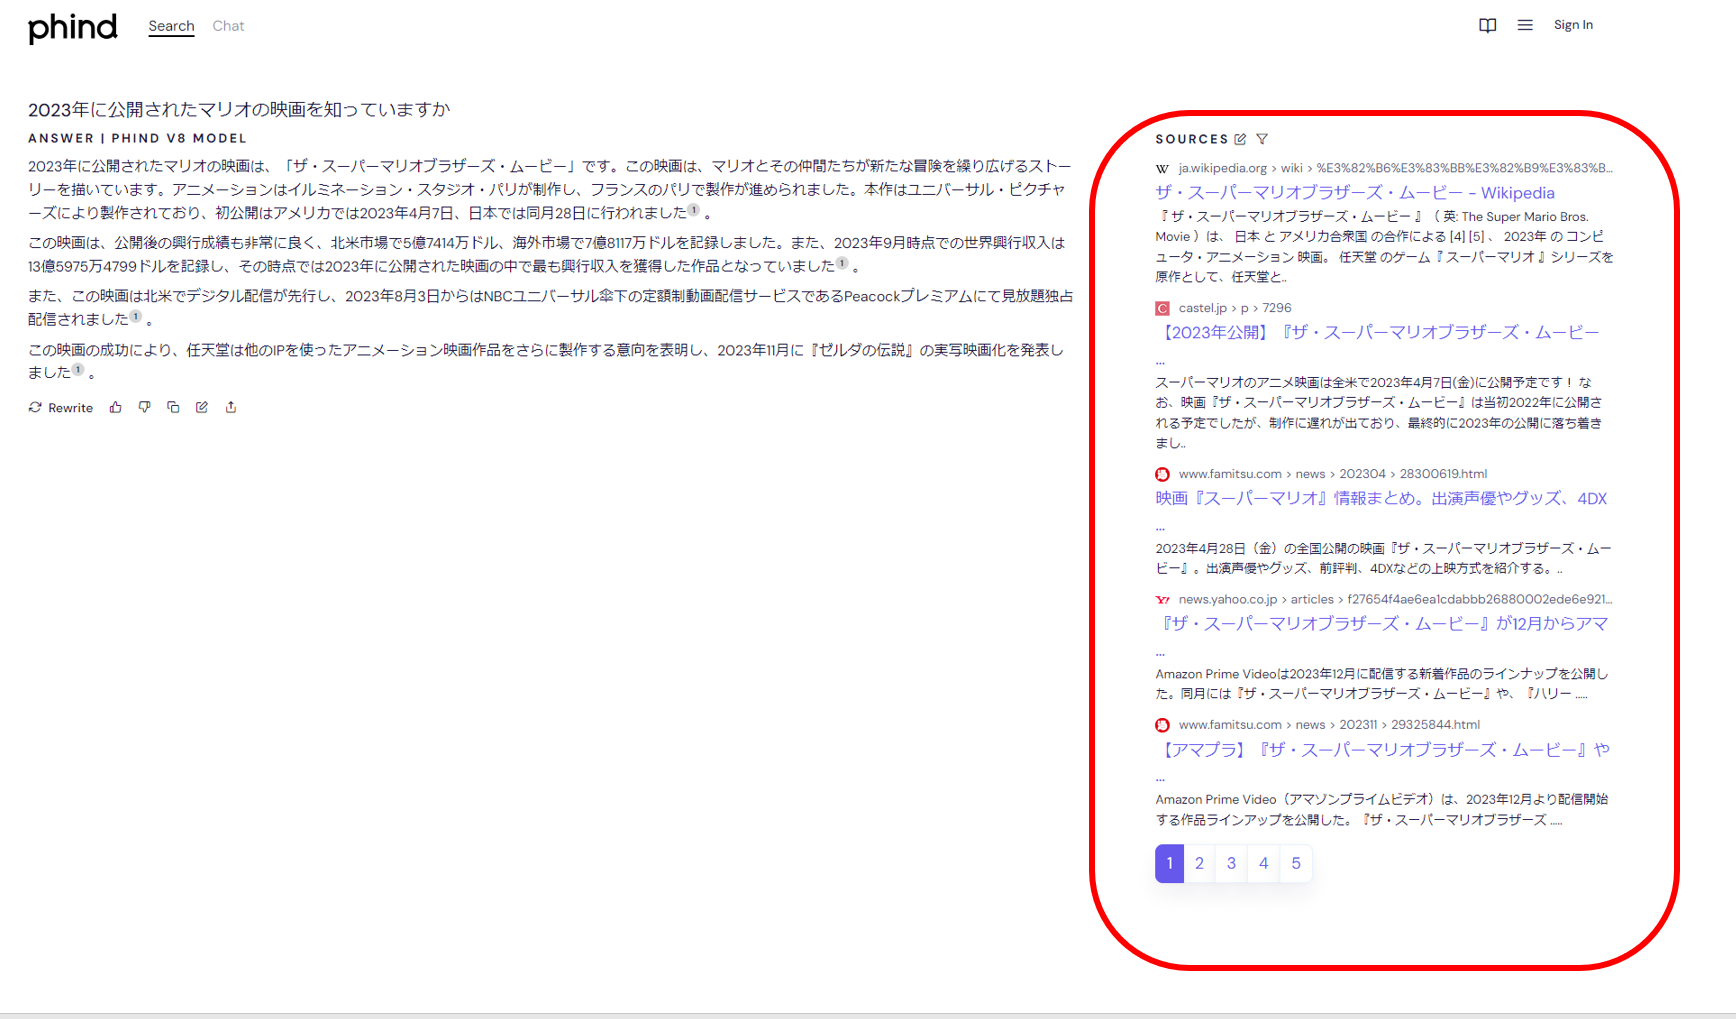Open the 映画『スーパーマリオ』情報まとめ link
The width and height of the screenshot is (1736, 1019).
1381,498
